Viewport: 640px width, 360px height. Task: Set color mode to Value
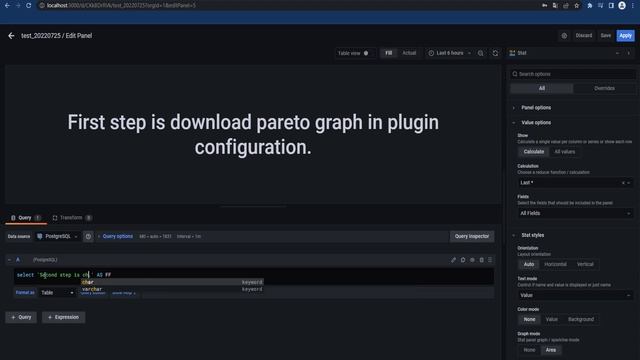click(551, 320)
